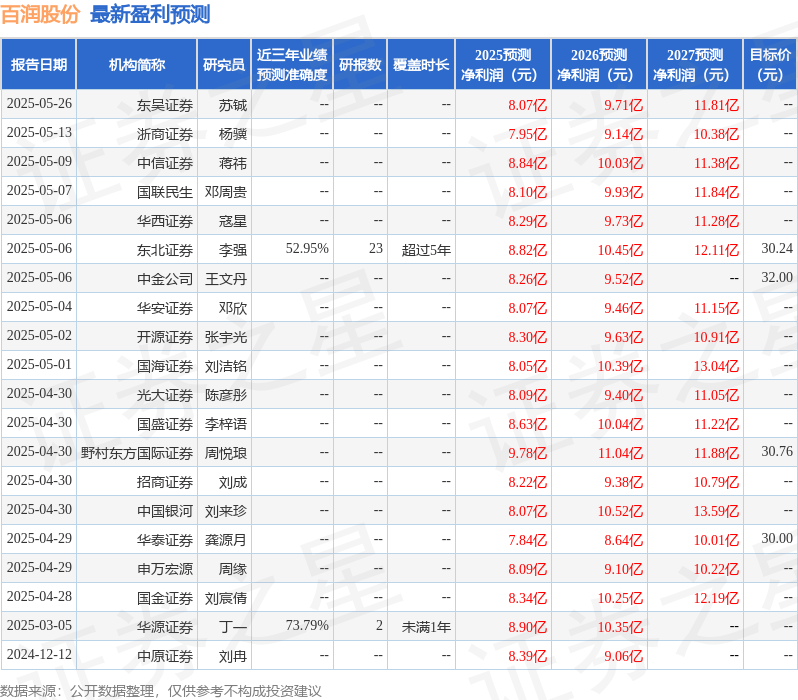Click the 11.15亿 value for 华安证券
The height and width of the screenshot is (700, 798).
[x=717, y=309]
